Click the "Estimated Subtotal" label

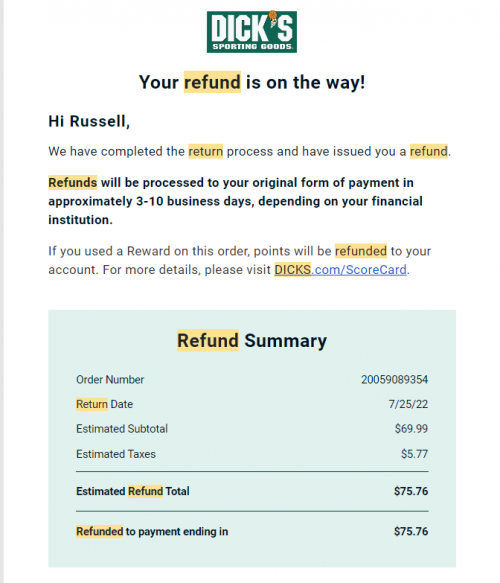click(x=122, y=429)
